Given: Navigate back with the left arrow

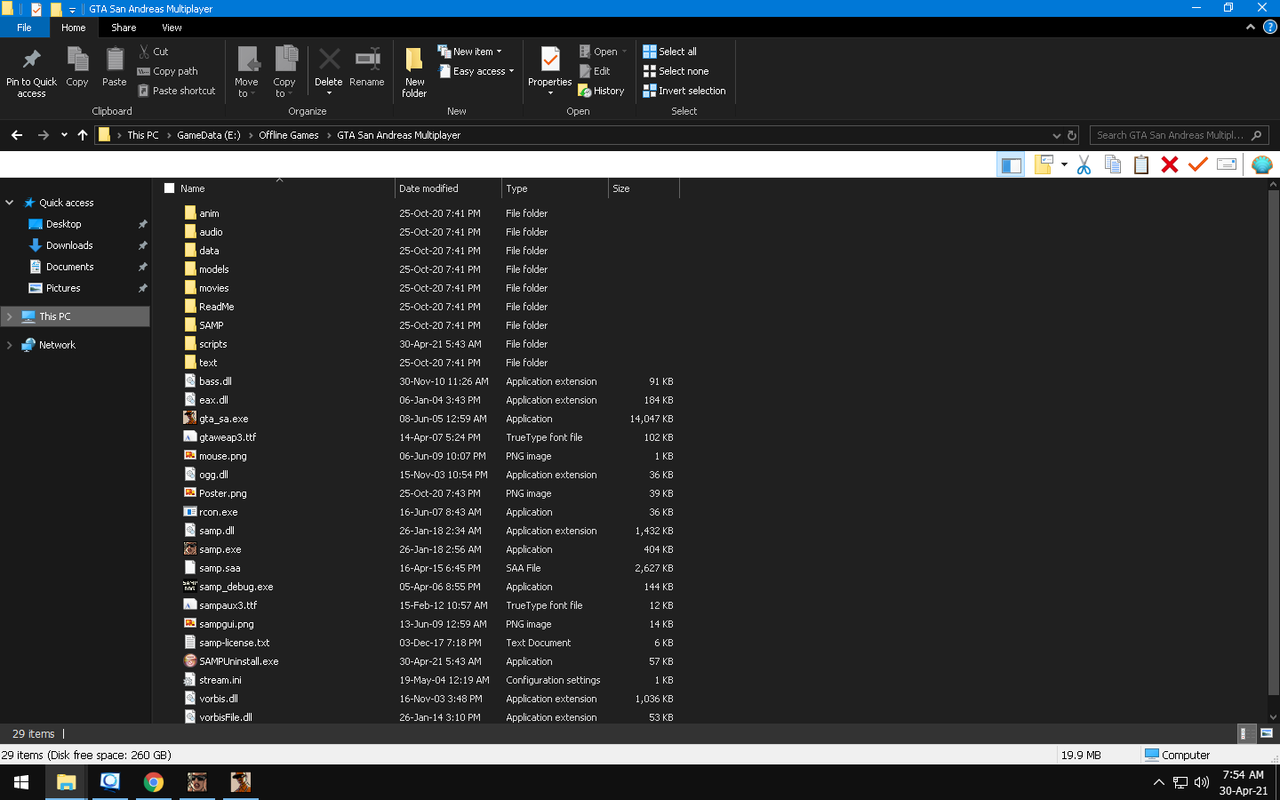Looking at the screenshot, I should pyautogui.click(x=17, y=135).
